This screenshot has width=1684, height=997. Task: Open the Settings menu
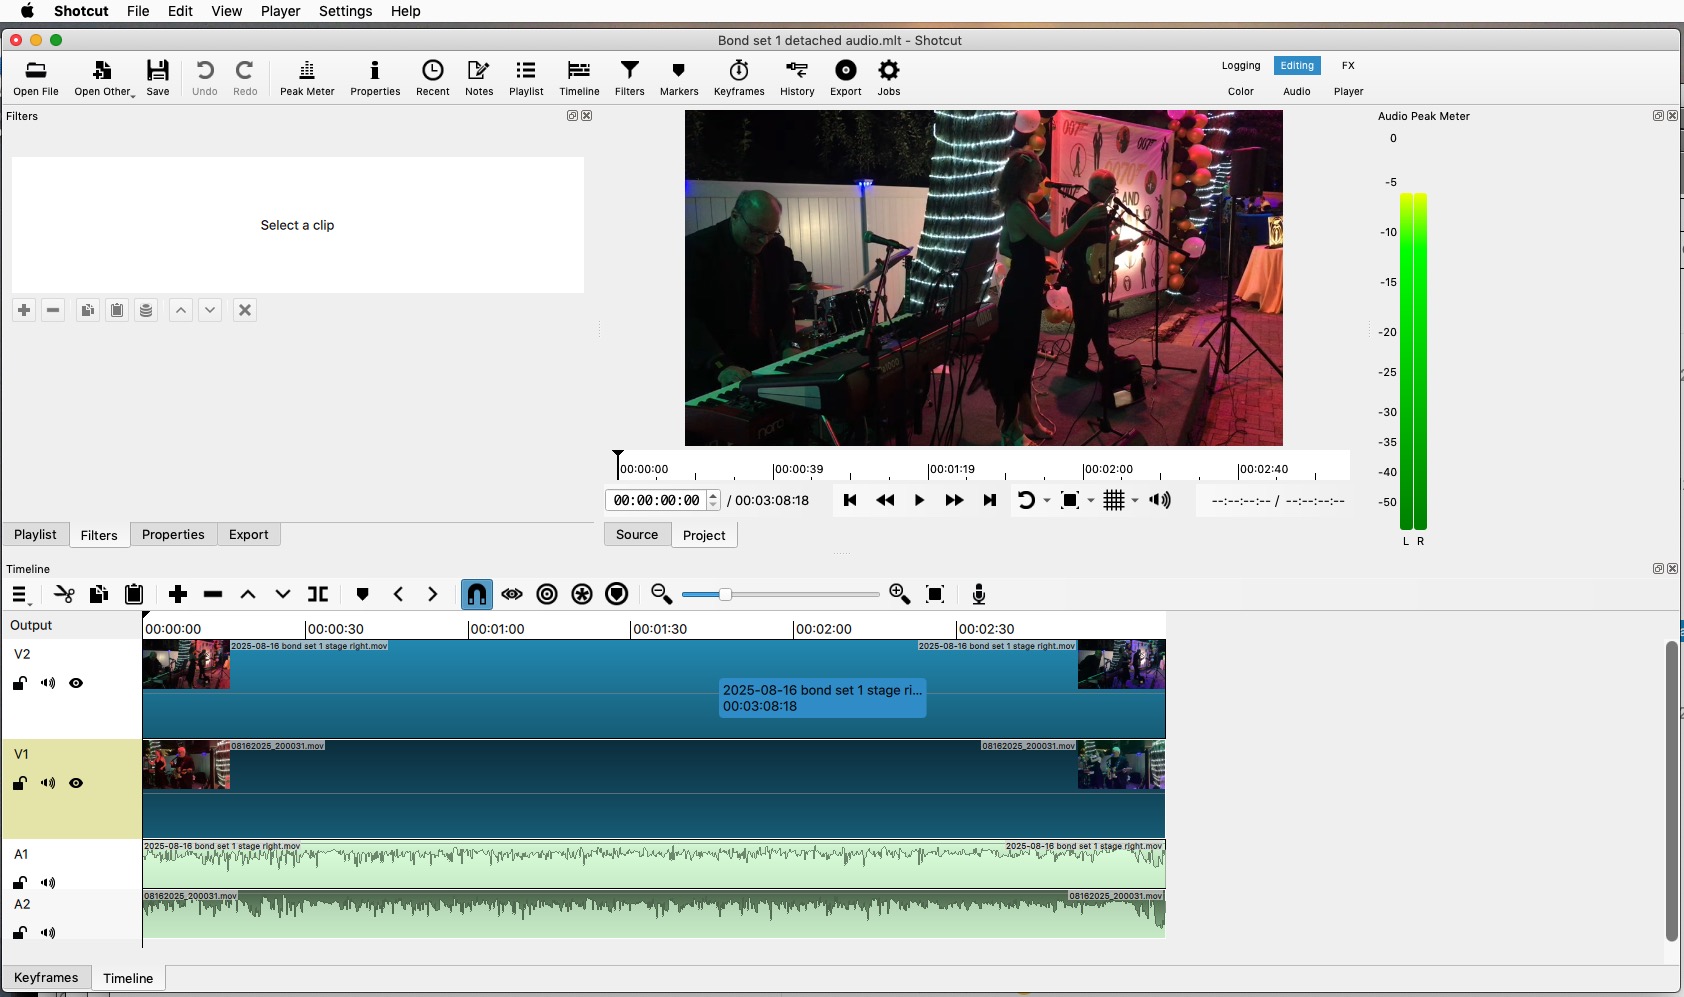click(345, 11)
